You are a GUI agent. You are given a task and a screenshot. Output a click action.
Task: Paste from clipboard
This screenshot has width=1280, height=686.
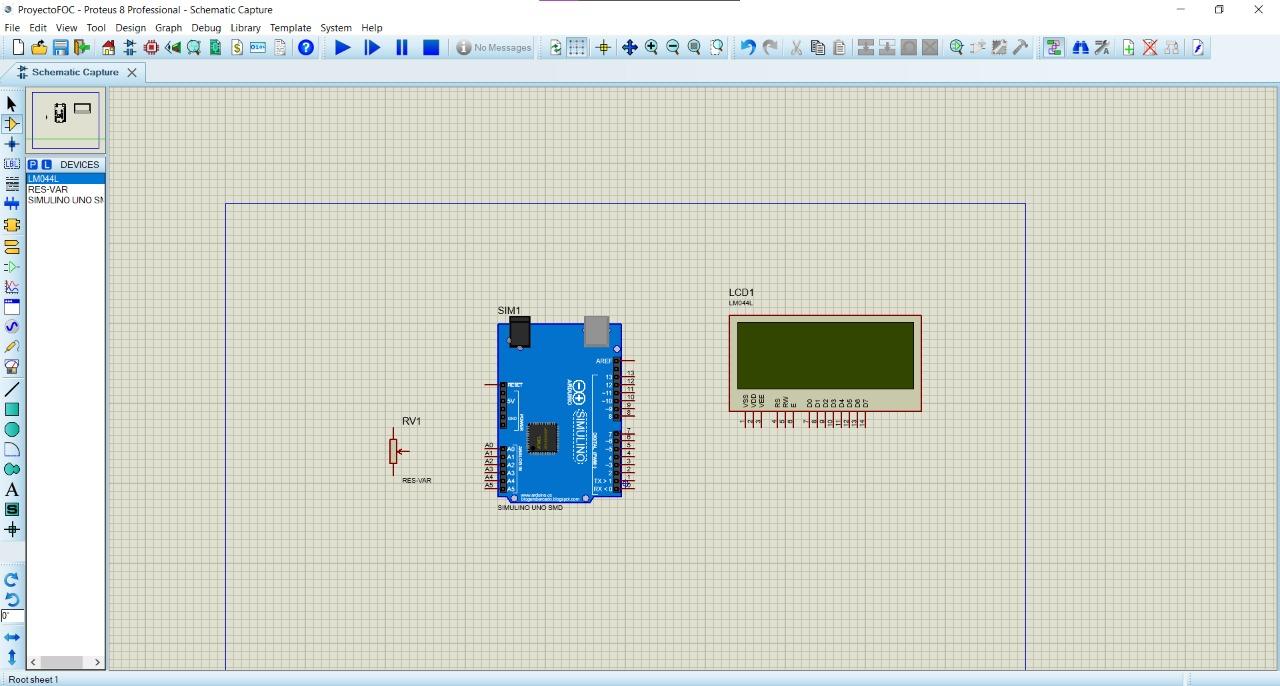(839, 47)
